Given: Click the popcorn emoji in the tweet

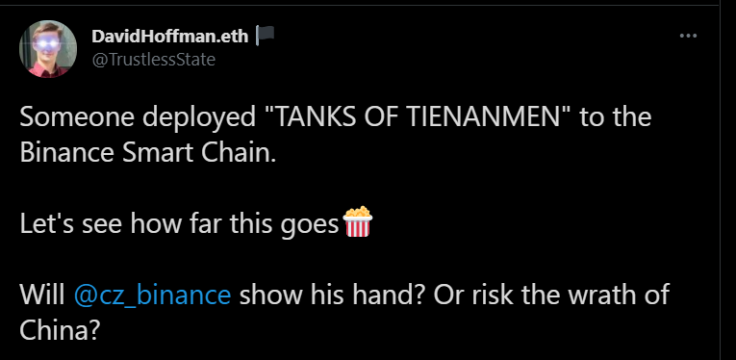Looking at the screenshot, I should pos(358,222).
